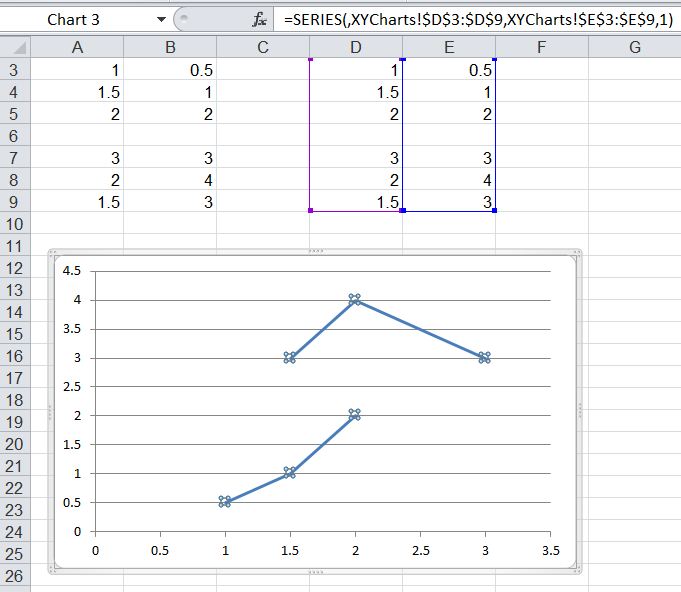
Task: Click the peak data marker at value 4
Action: (354, 299)
